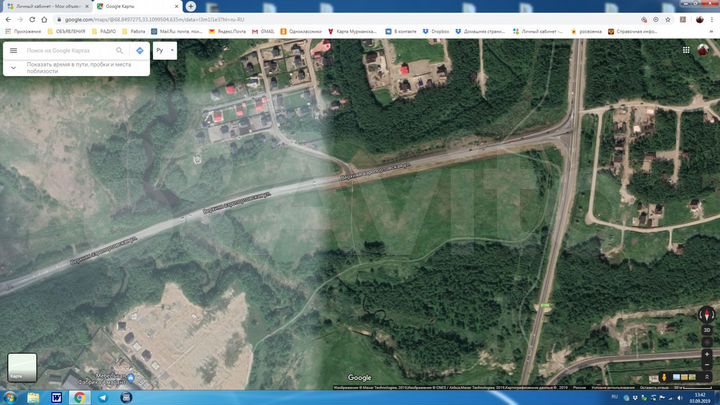Screen dimensions: 720x405
Task: Go back in browser history
Action: (8, 20)
